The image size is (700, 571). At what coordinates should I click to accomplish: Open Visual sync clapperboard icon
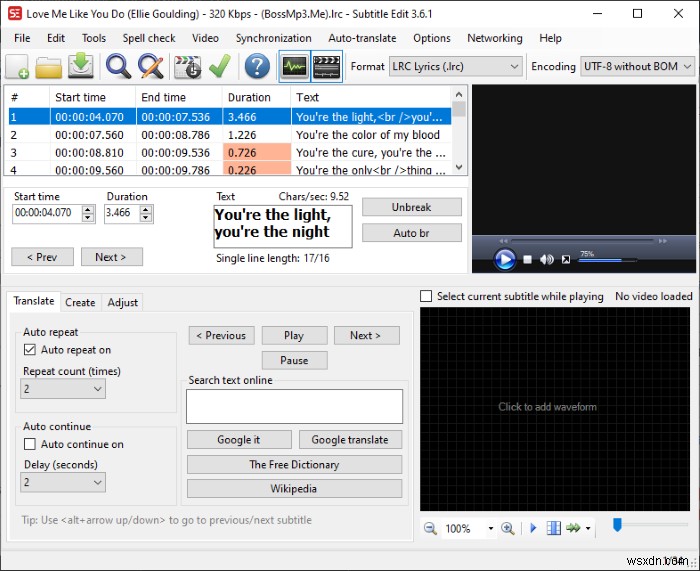[x=187, y=67]
